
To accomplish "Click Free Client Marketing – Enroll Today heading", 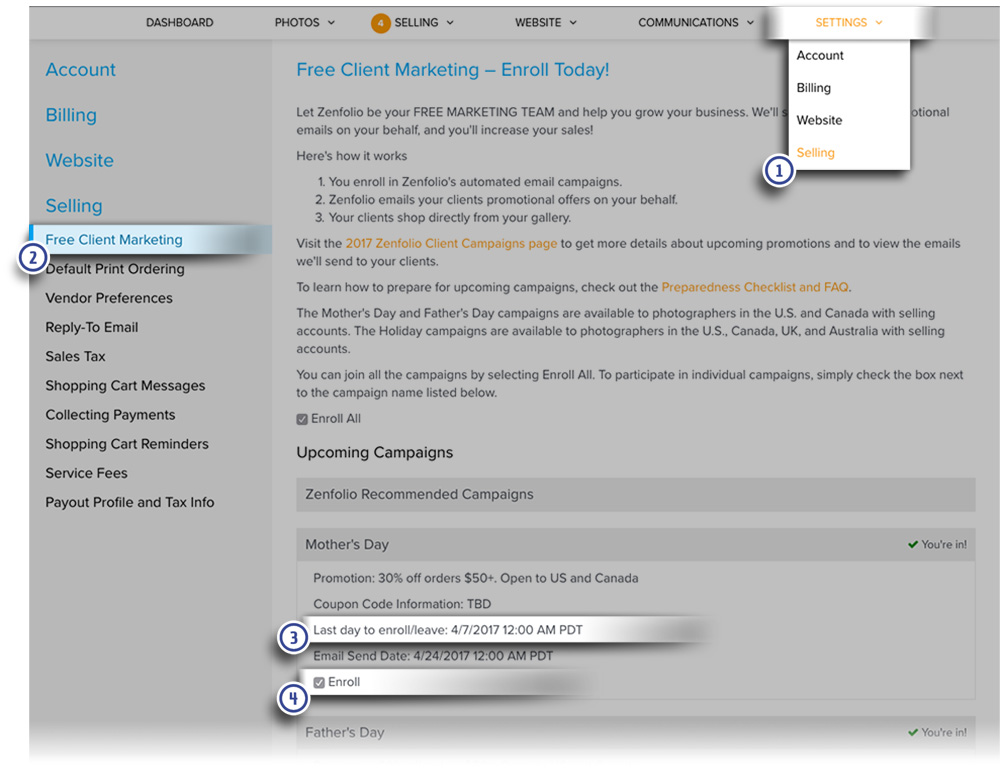I will [453, 70].
